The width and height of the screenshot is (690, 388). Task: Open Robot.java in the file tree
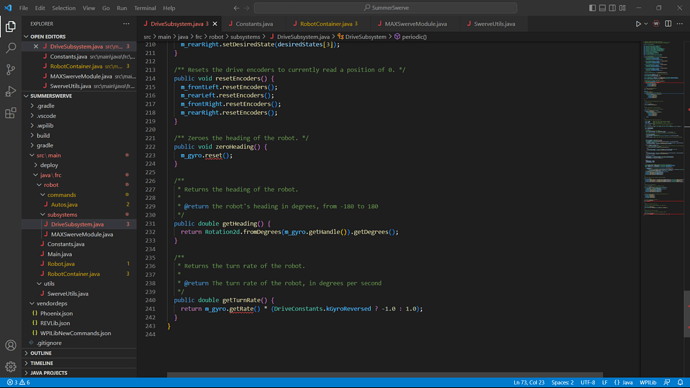[x=61, y=264]
